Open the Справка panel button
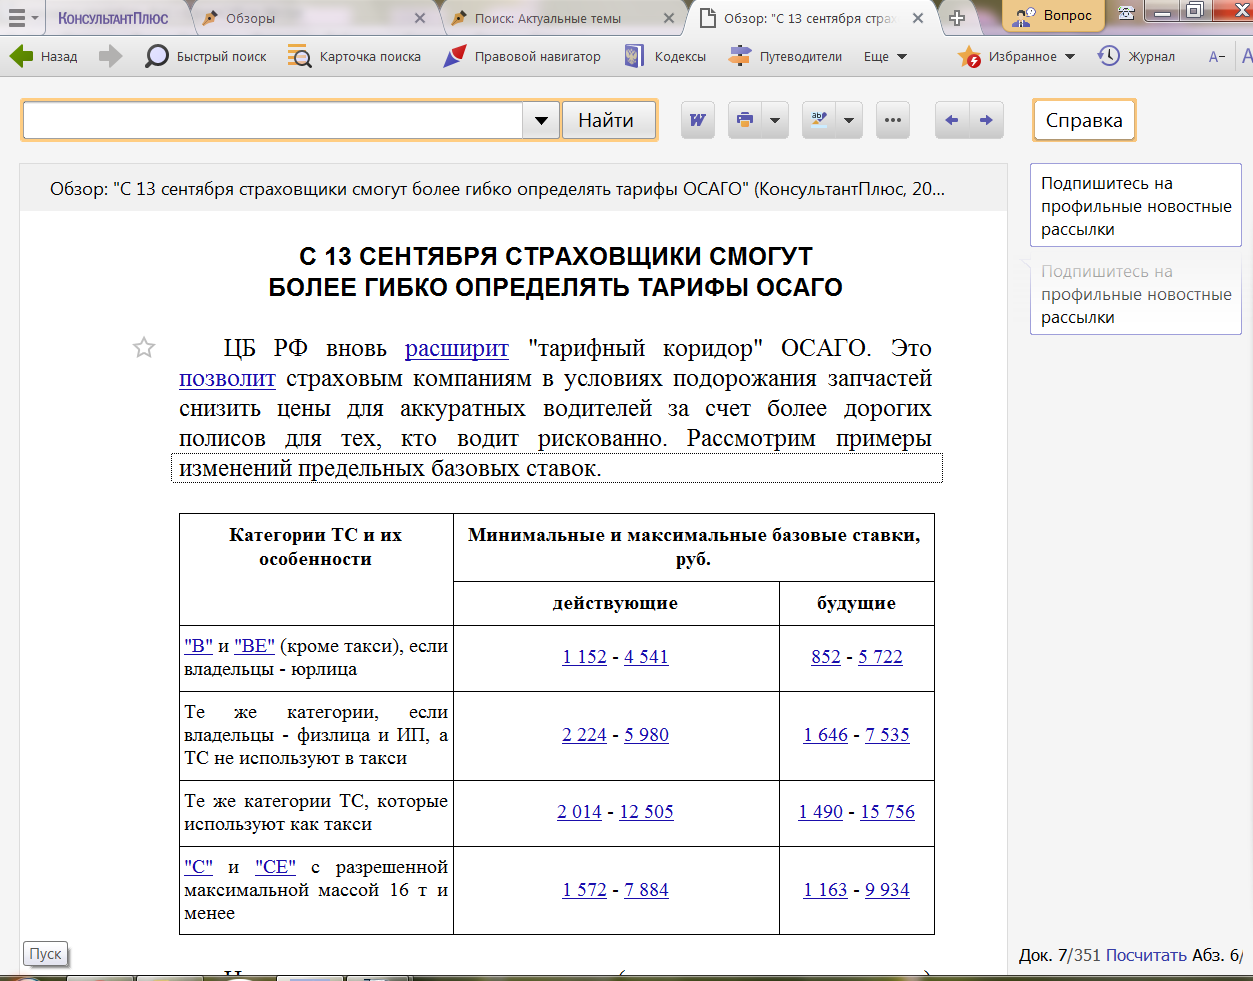Screen dimensions: 1253x981 point(1084,121)
